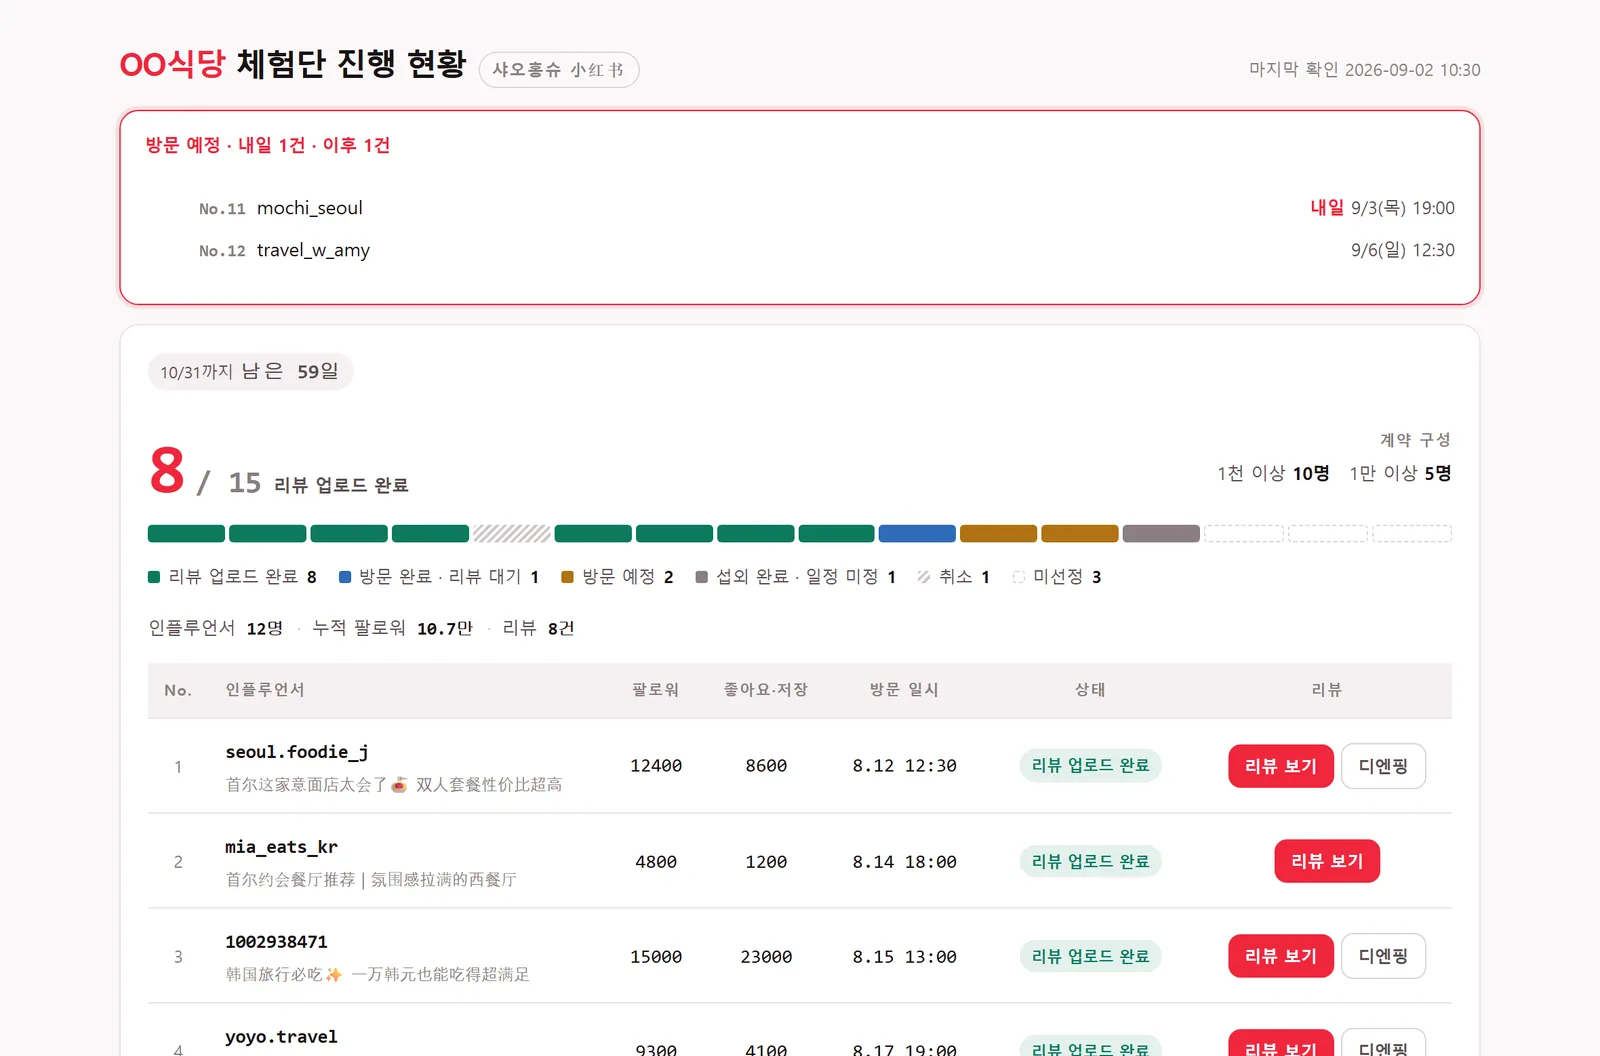Click the striped 취소 legend icon
This screenshot has height=1056, width=1600.
click(924, 577)
